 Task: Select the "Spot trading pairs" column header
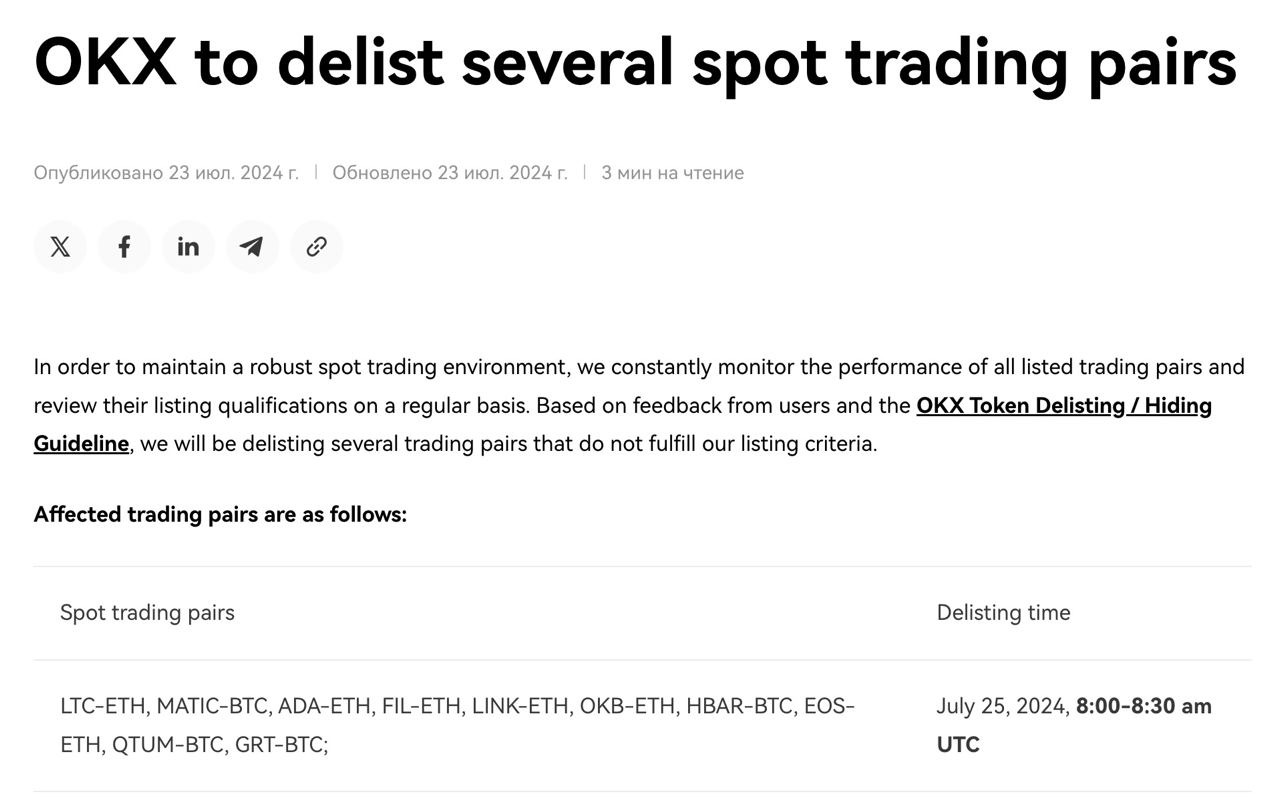[x=147, y=613]
